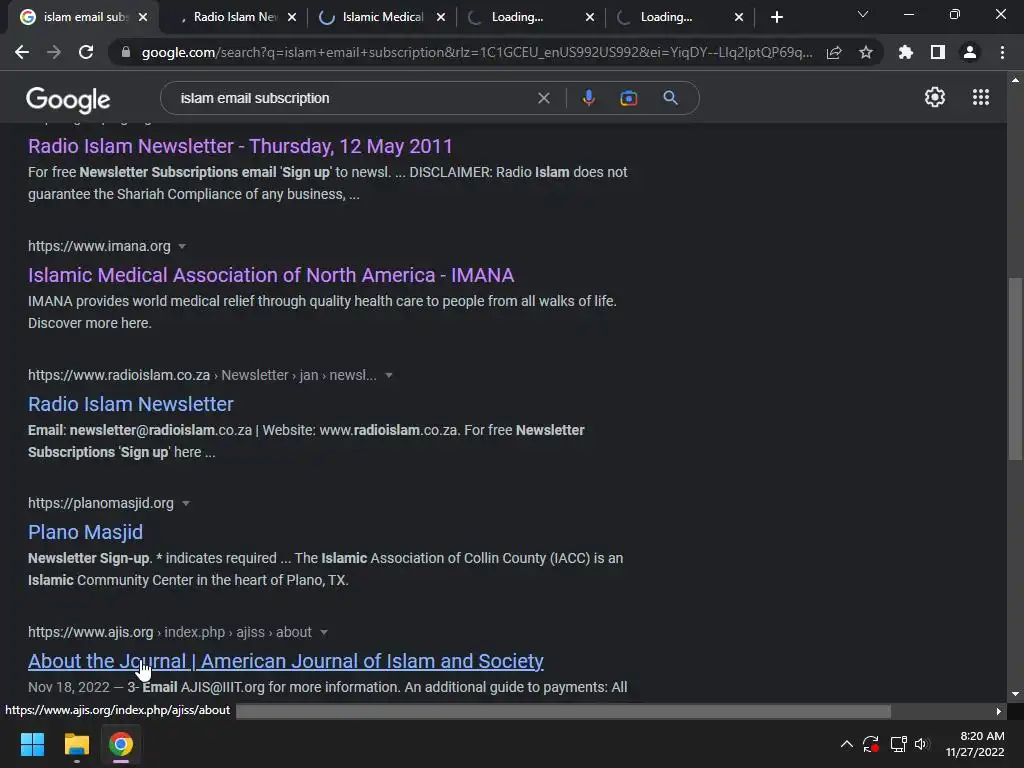This screenshot has height=768, width=1024.
Task: Launch File Explorer from the taskbar
Action: click(x=76, y=744)
